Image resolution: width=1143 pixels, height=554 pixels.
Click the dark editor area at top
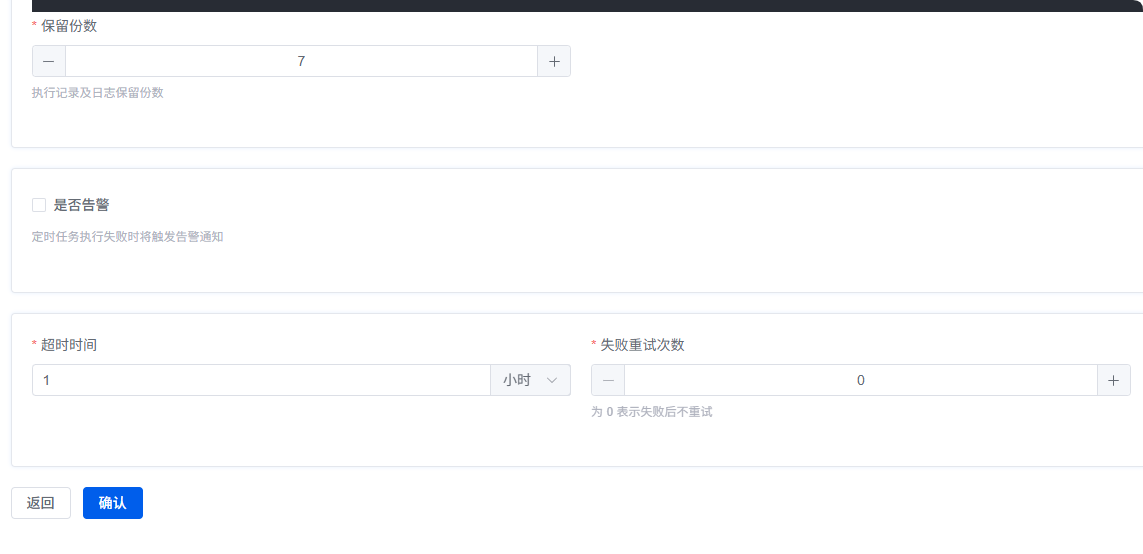click(587, 5)
